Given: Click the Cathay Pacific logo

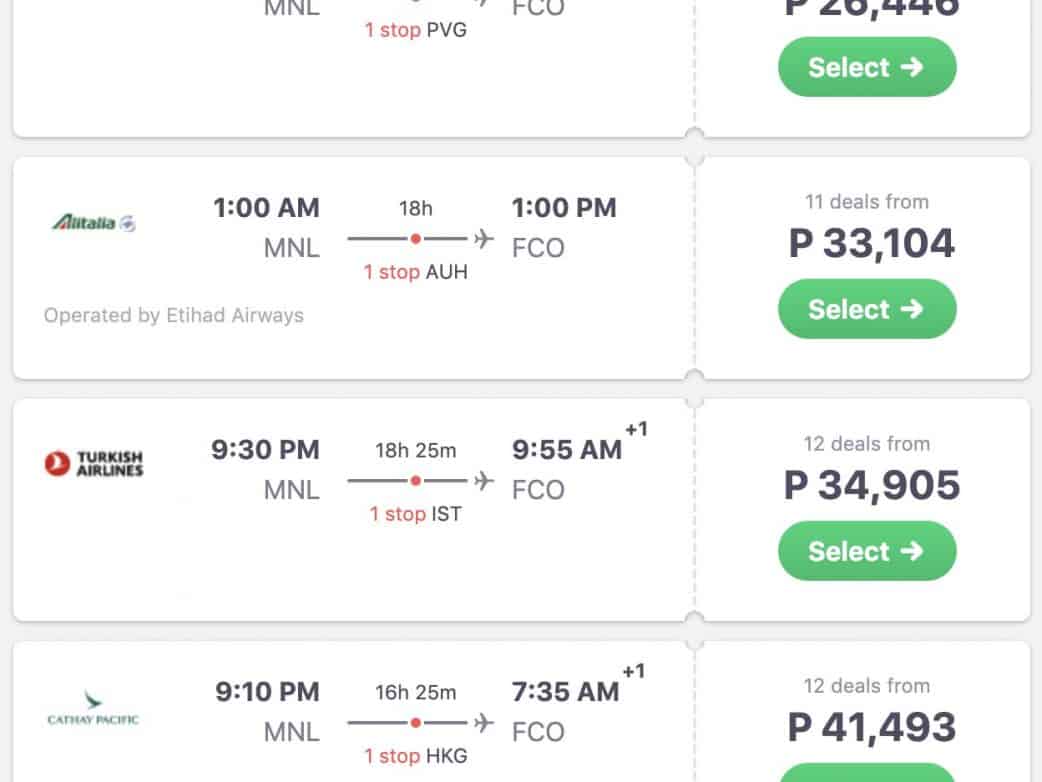Looking at the screenshot, I should (93, 708).
